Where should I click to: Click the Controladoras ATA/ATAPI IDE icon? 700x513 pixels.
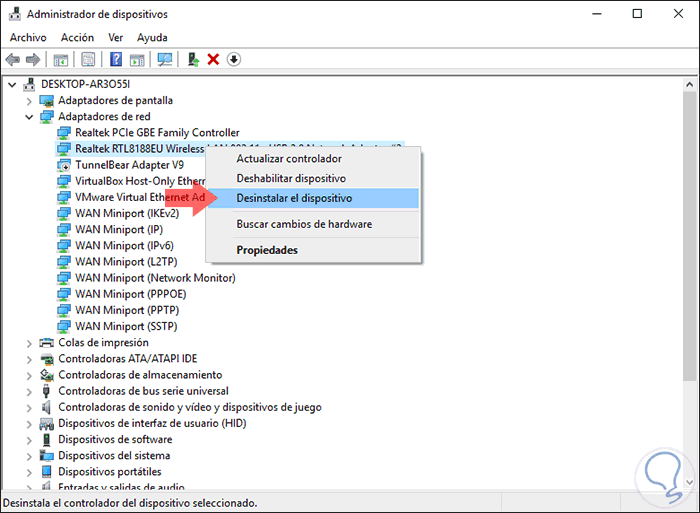tap(46, 359)
